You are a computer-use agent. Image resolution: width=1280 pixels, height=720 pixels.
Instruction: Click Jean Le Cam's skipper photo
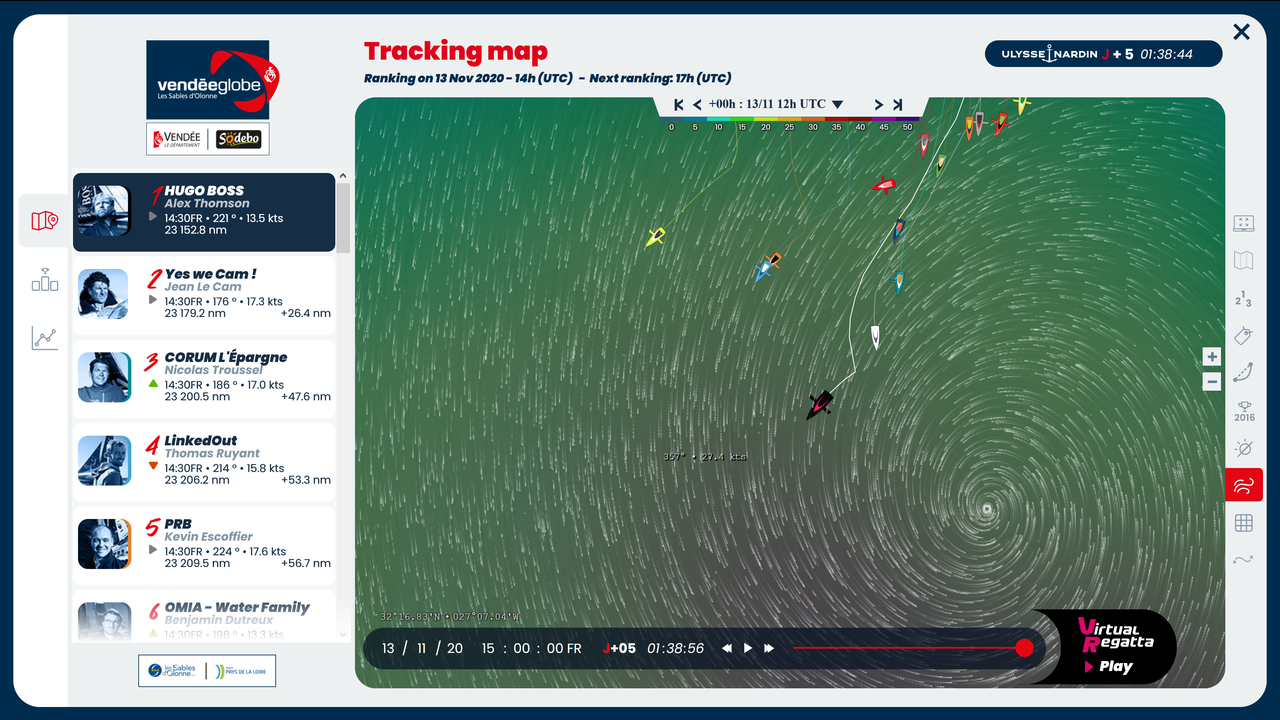(105, 294)
